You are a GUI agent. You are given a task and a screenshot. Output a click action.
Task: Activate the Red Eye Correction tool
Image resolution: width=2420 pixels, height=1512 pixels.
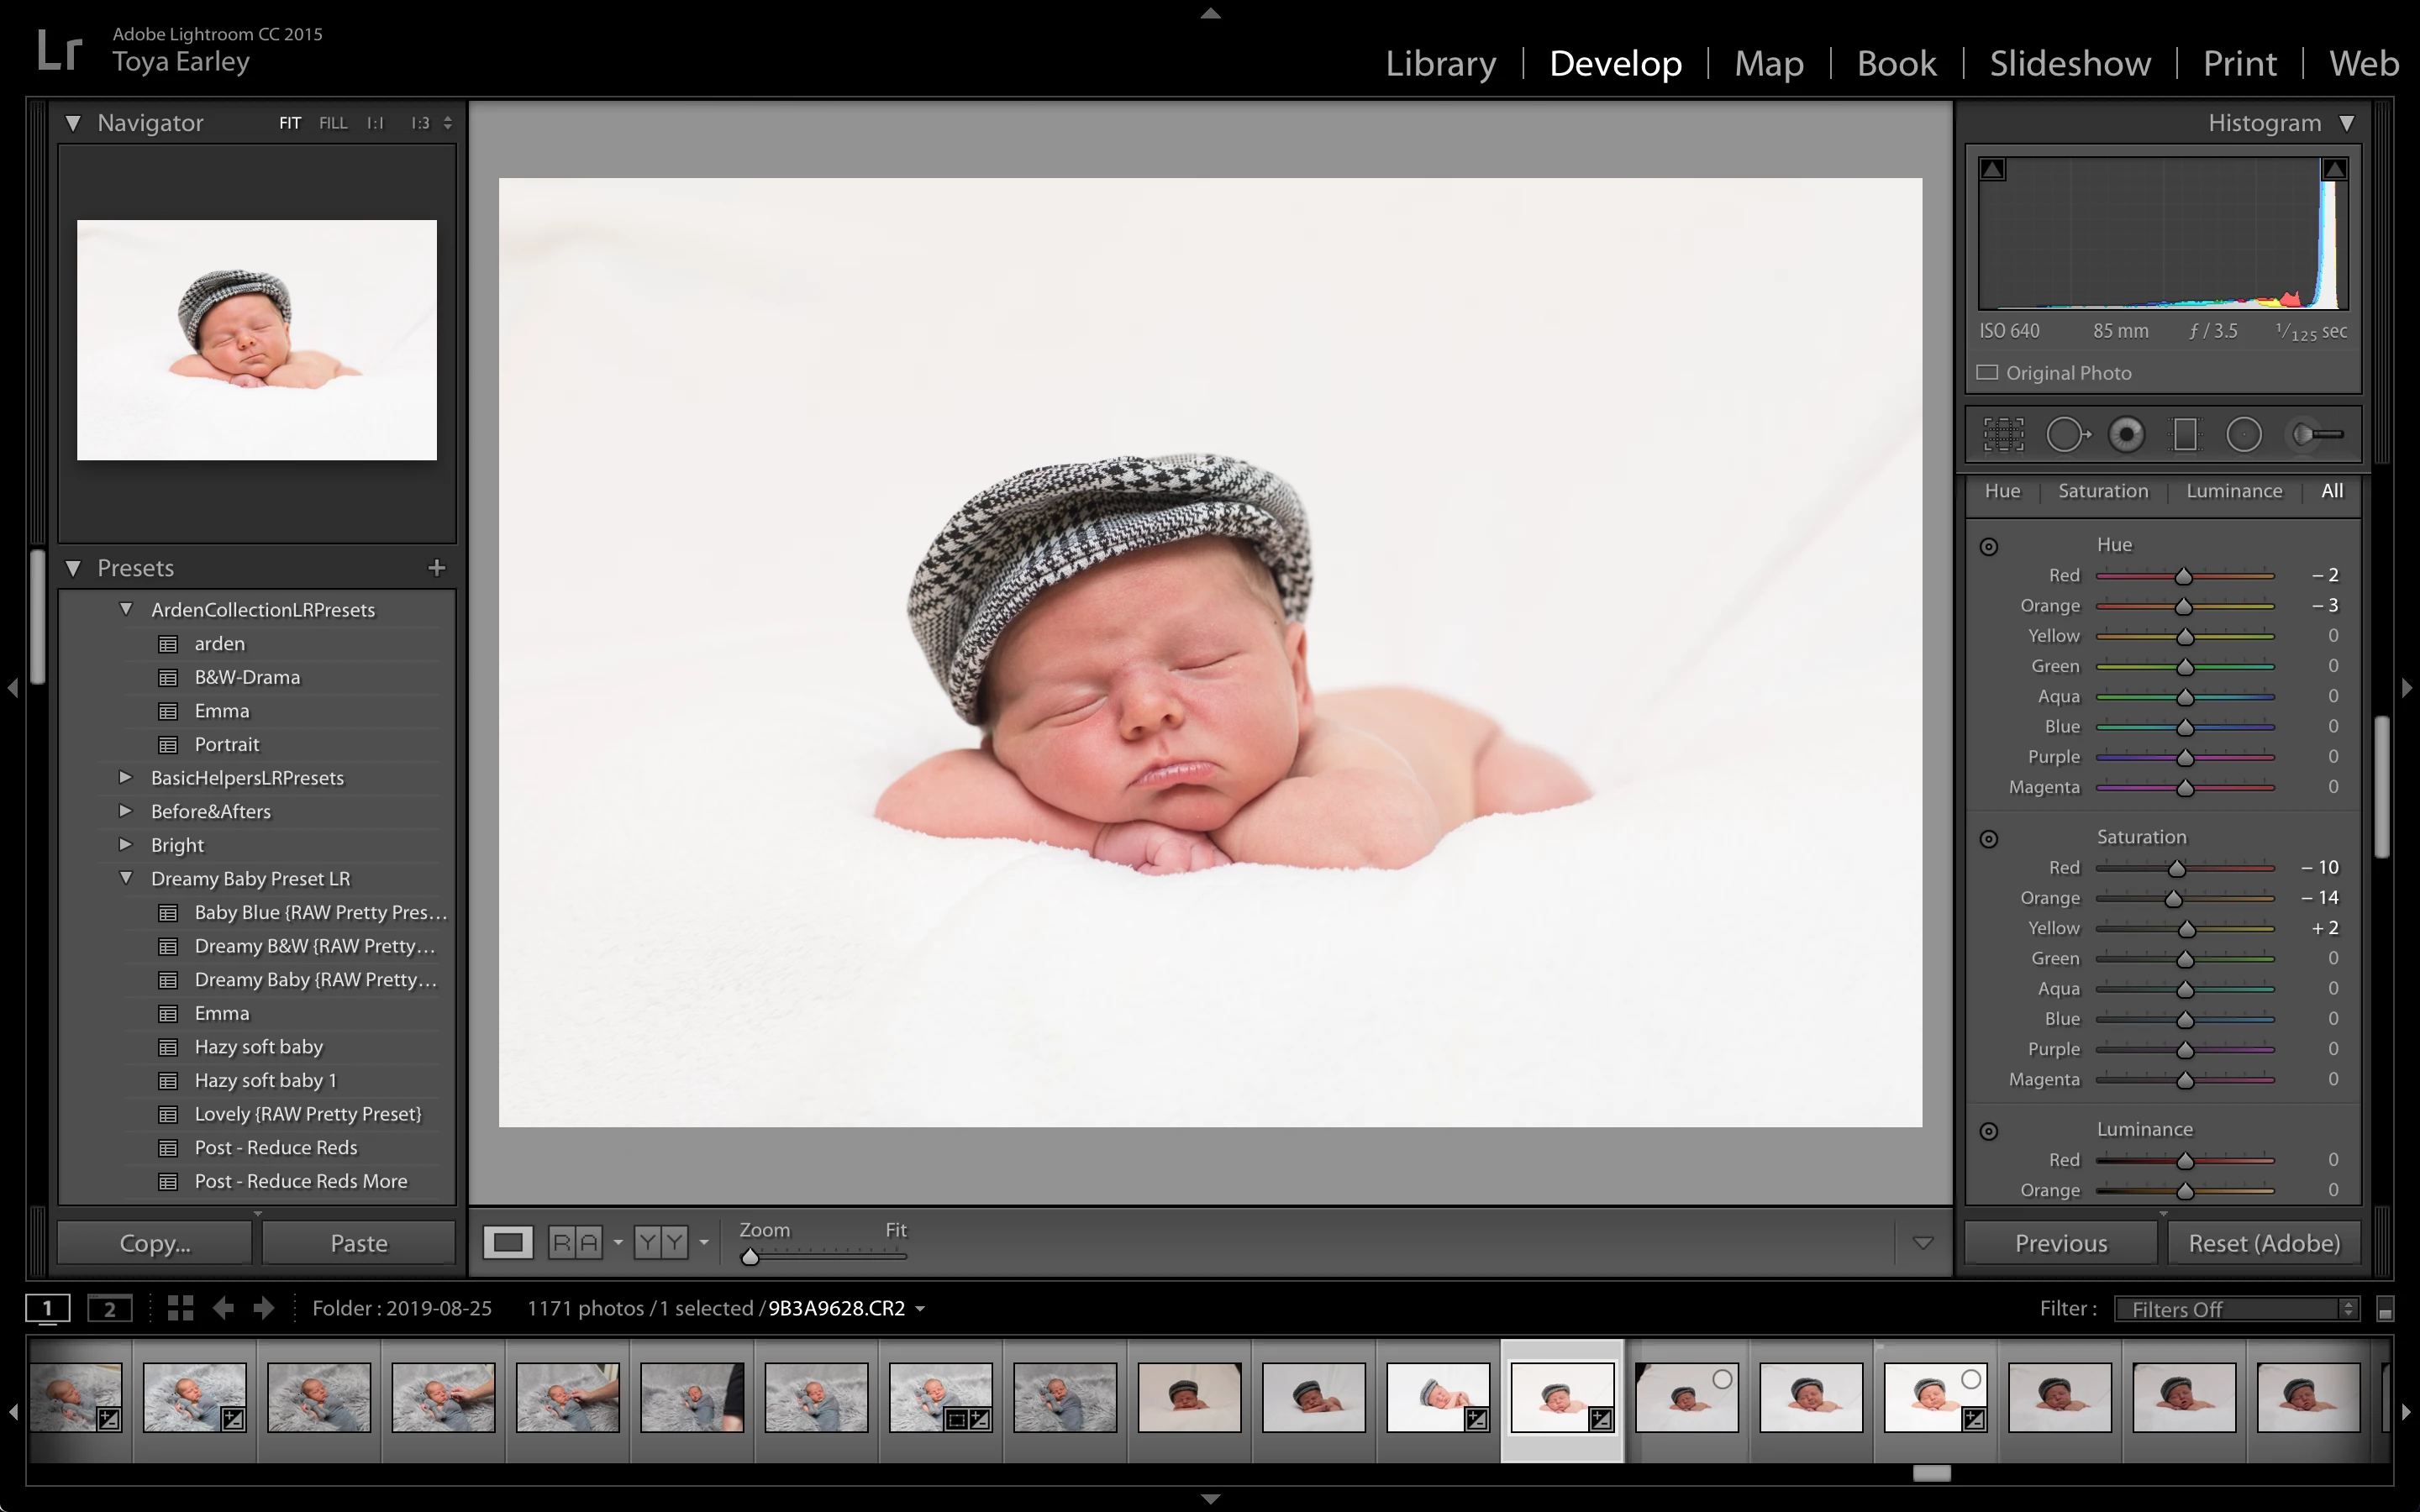coord(2126,434)
